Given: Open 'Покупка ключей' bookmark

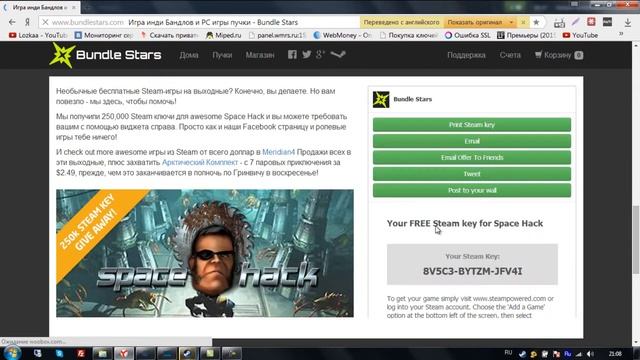Looking at the screenshot, I should coord(409,35).
